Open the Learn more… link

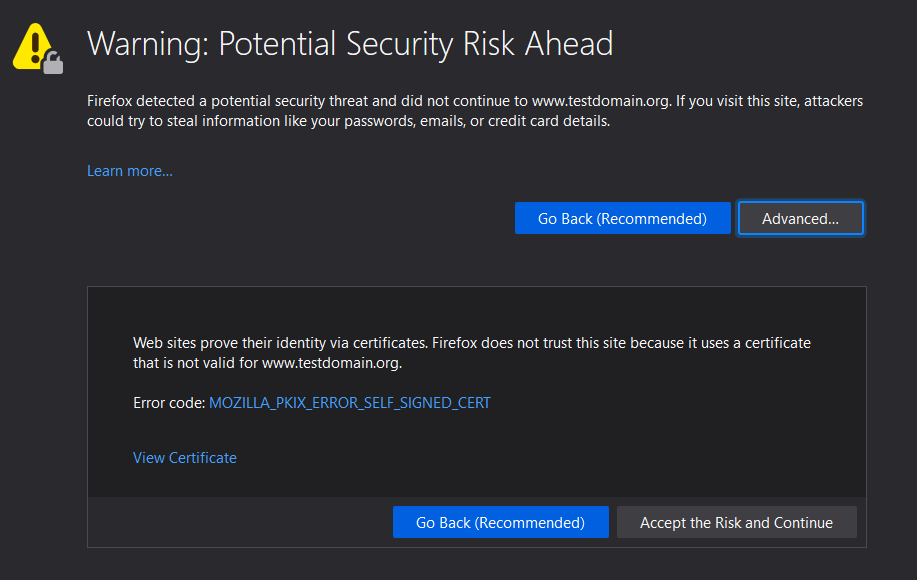(x=130, y=171)
